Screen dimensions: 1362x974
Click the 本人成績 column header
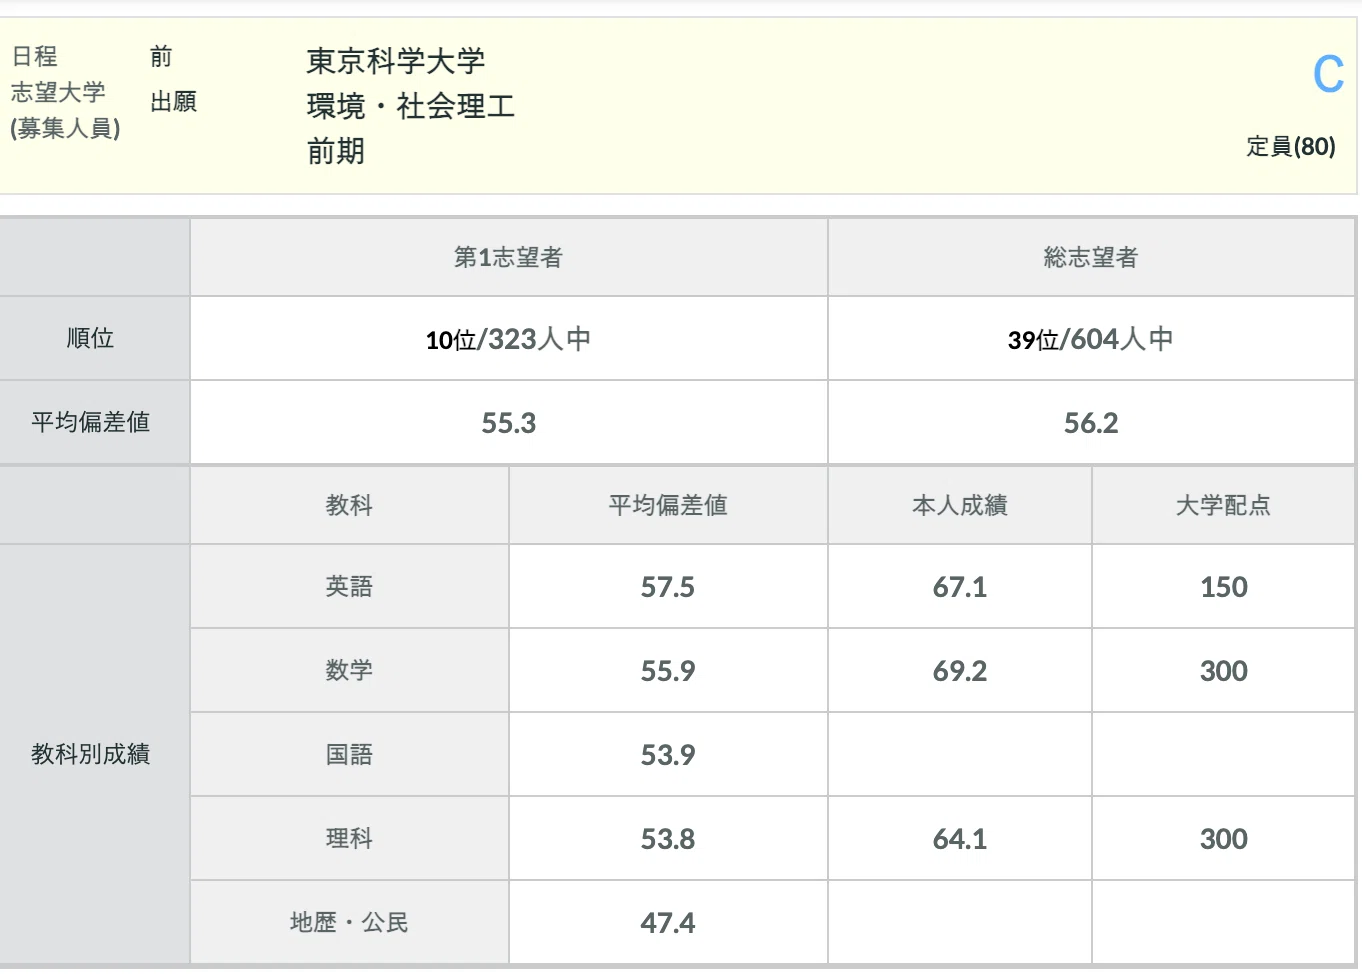point(960,506)
